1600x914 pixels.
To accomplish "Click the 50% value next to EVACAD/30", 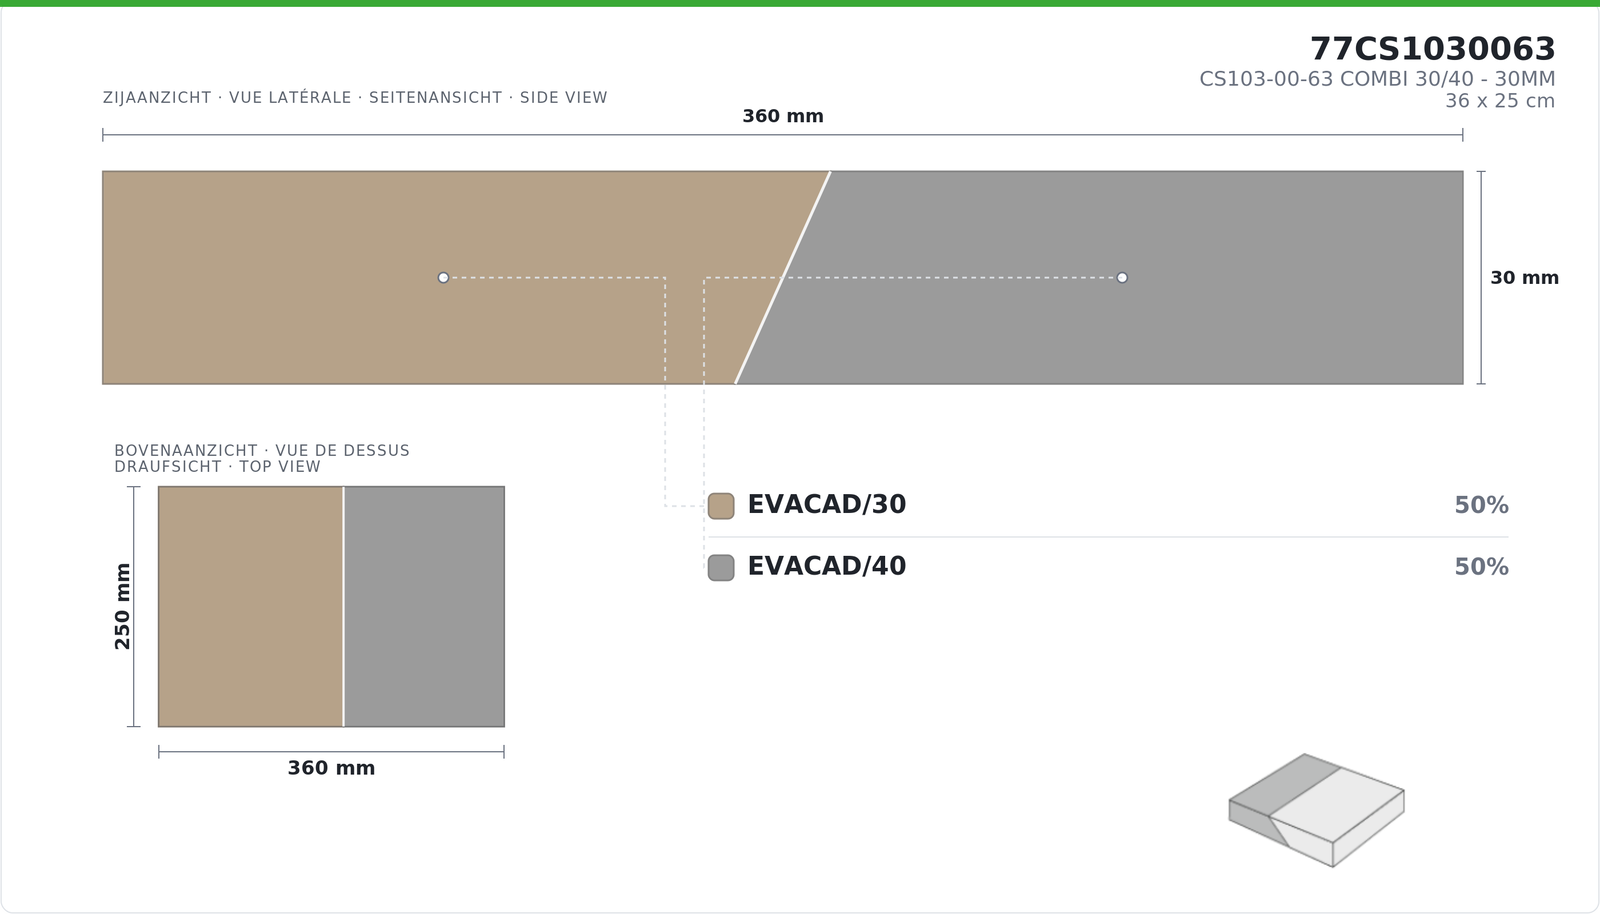I will tap(1481, 506).
